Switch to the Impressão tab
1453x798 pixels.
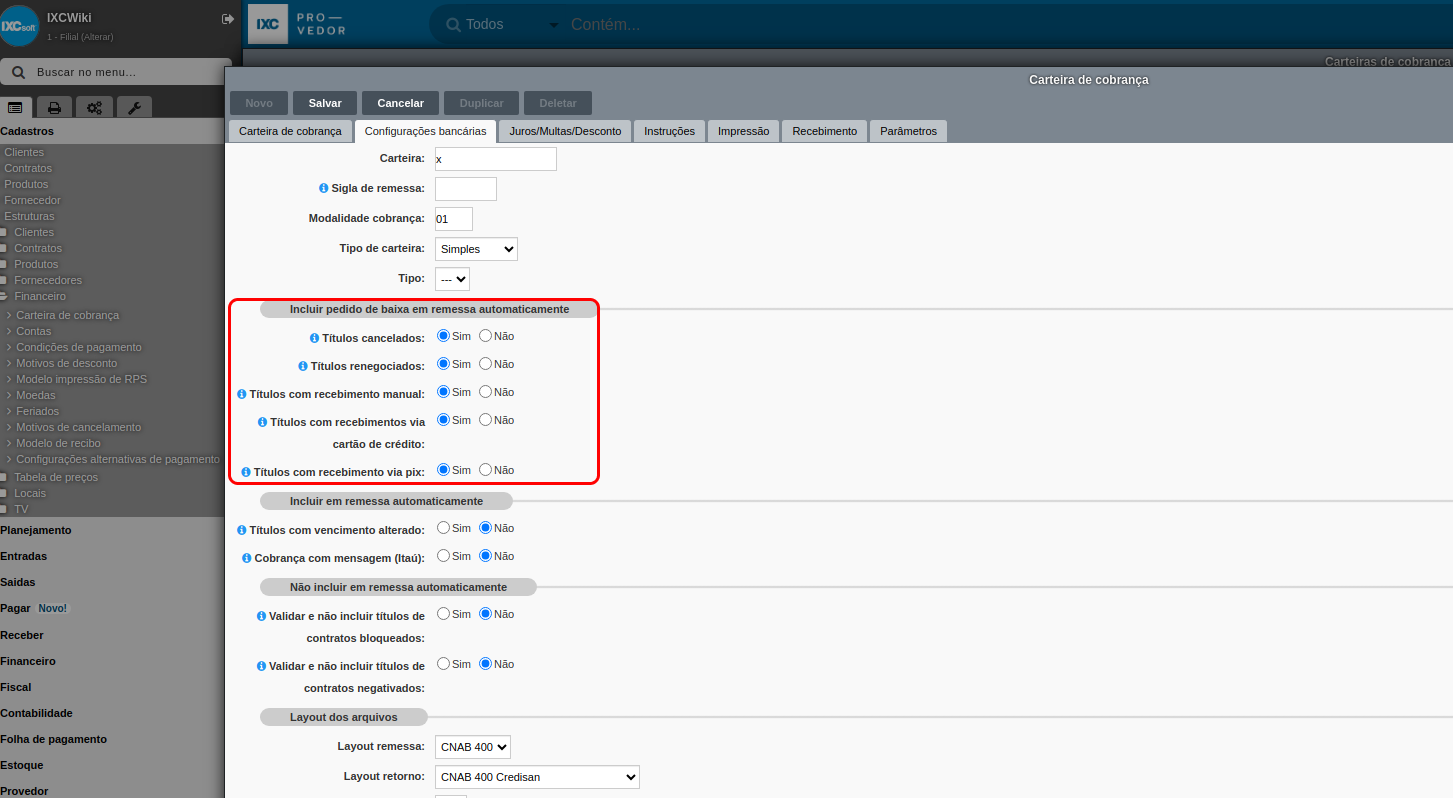point(743,131)
